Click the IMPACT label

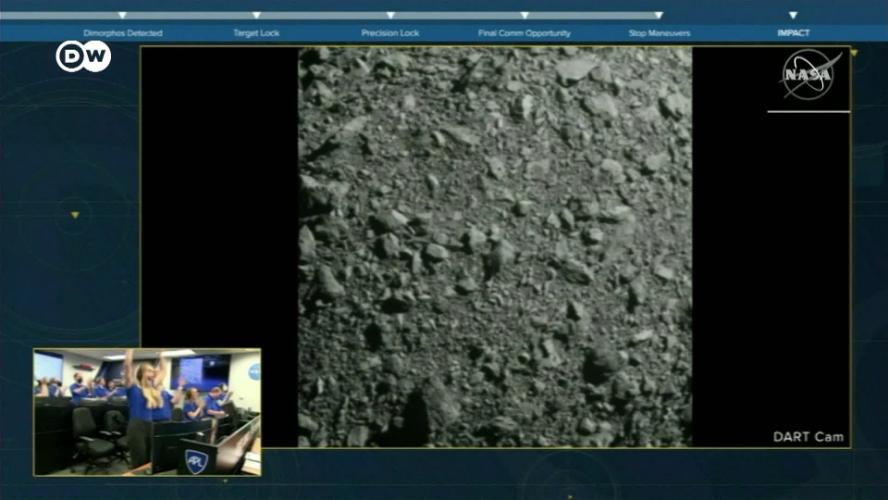tap(793, 33)
